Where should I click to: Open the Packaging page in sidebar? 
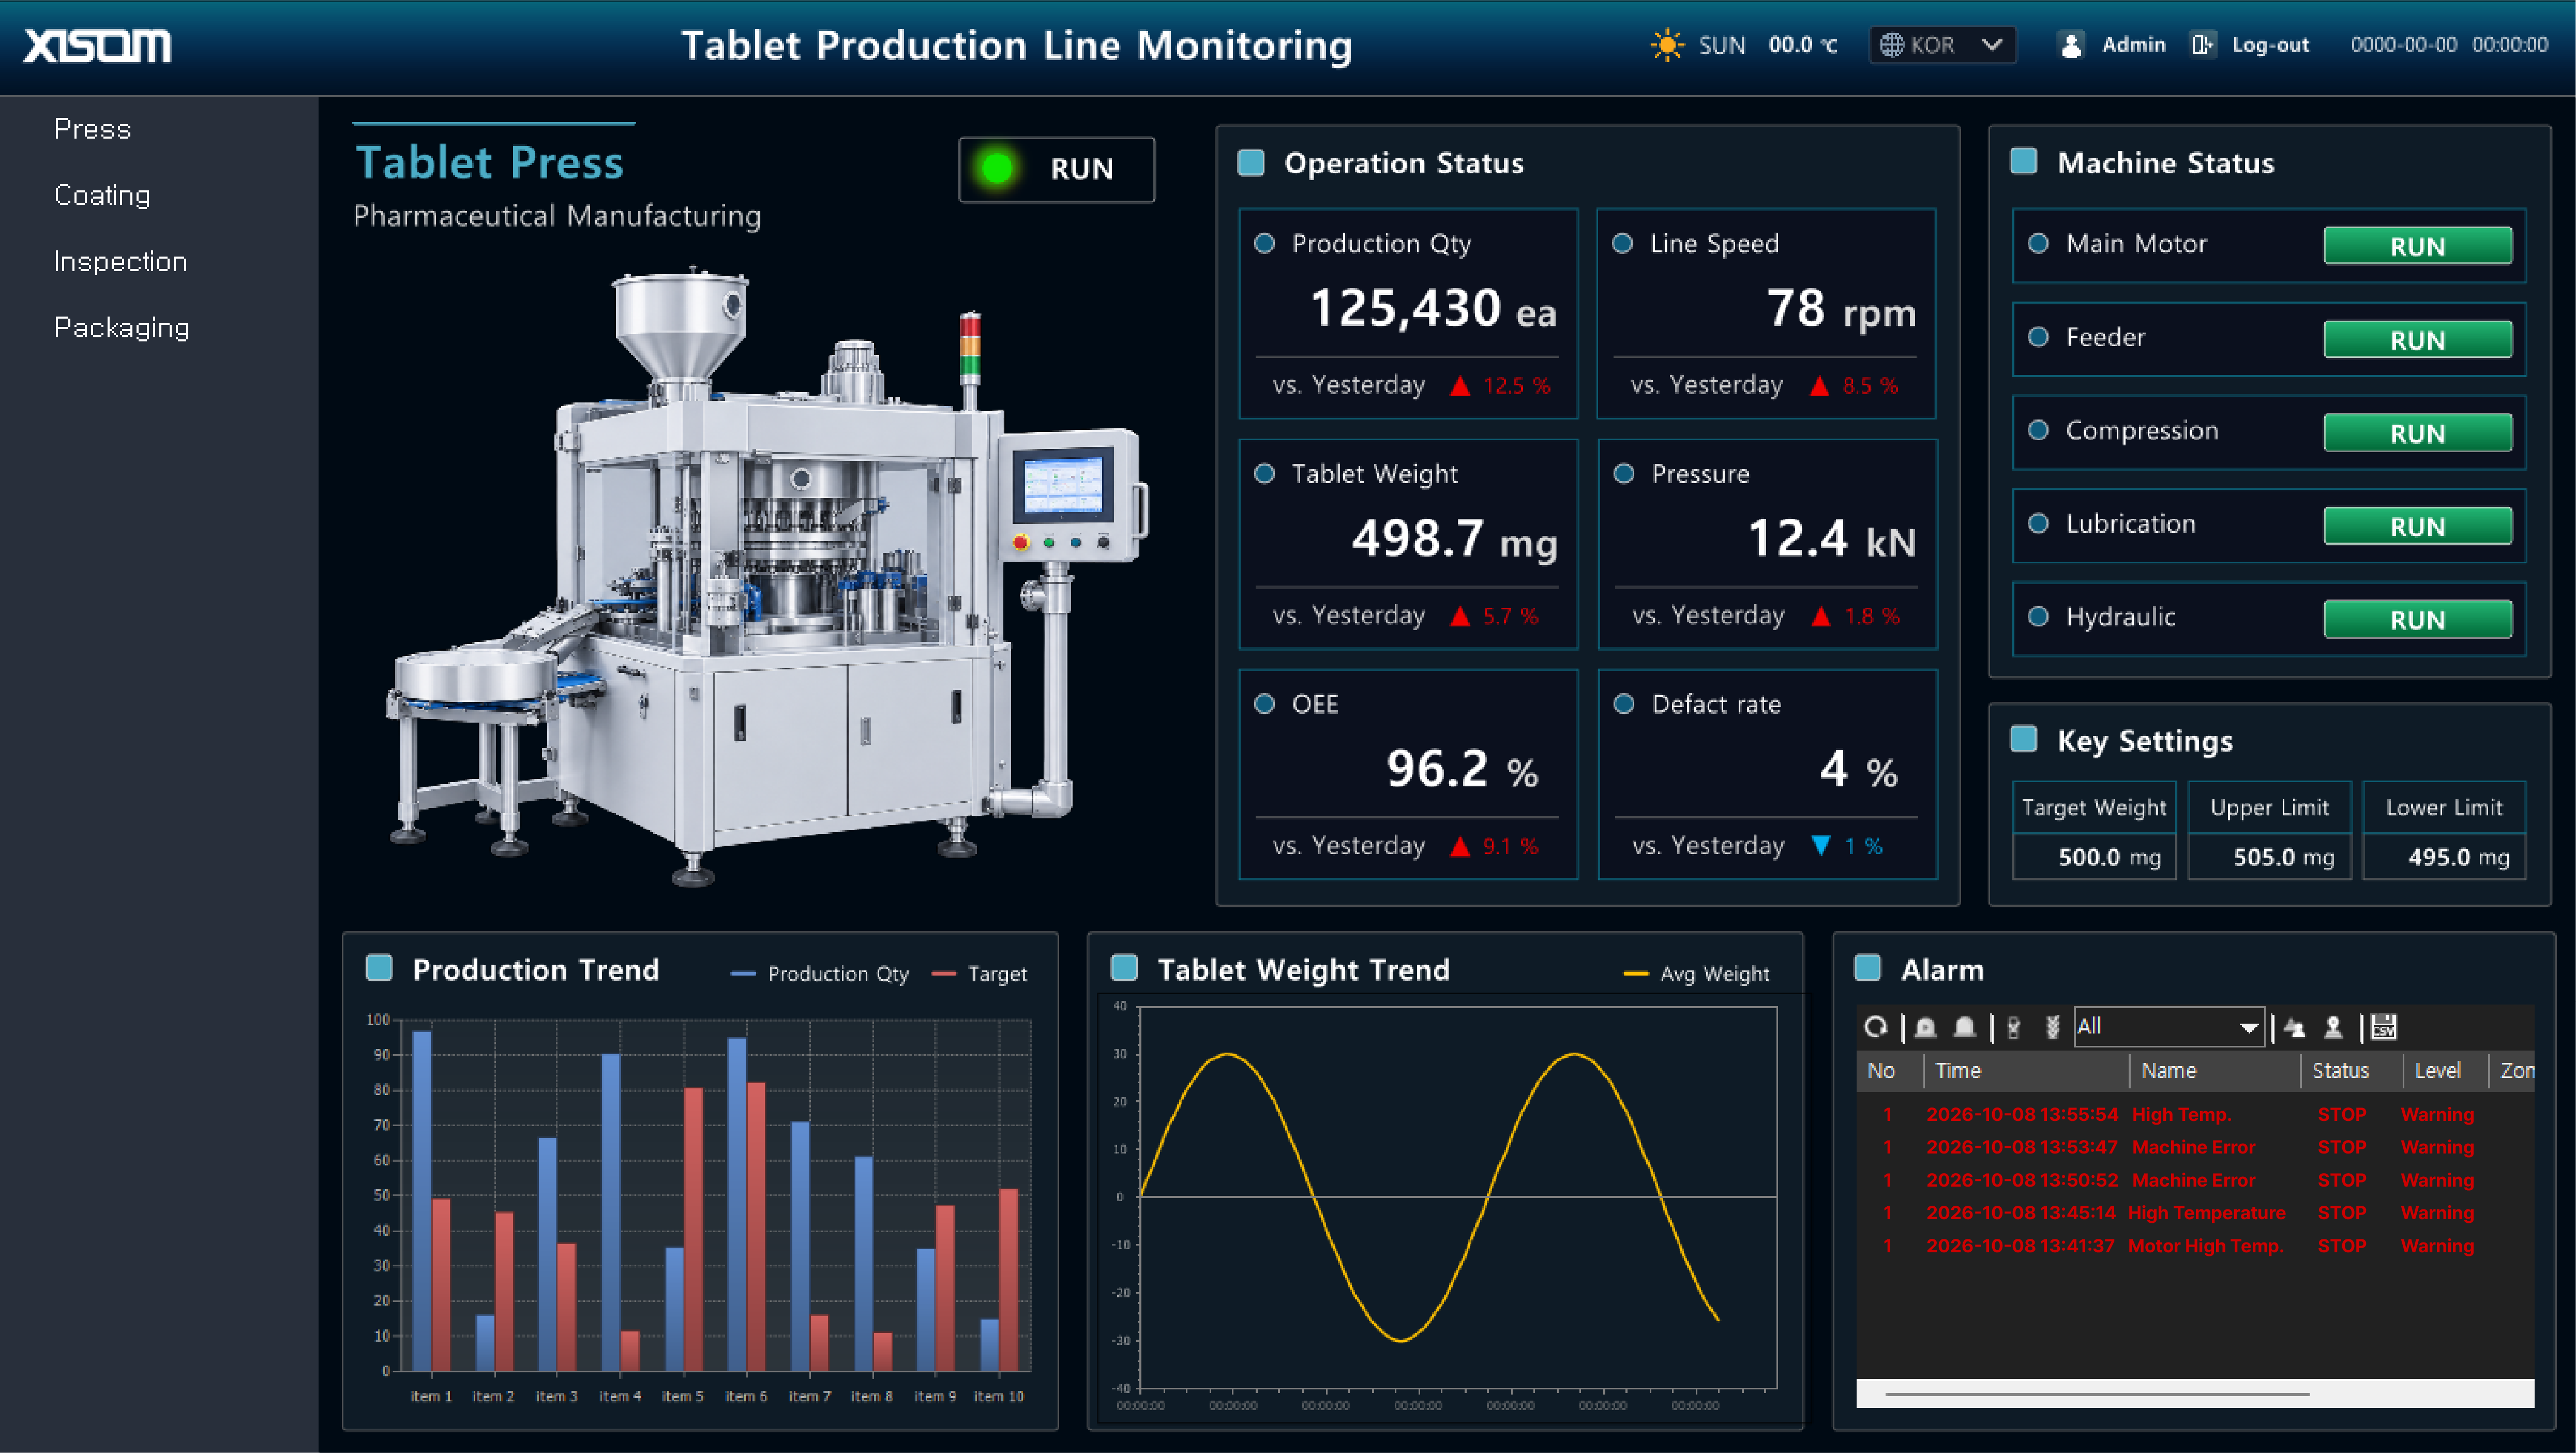pyautogui.click(x=121, y=327)
